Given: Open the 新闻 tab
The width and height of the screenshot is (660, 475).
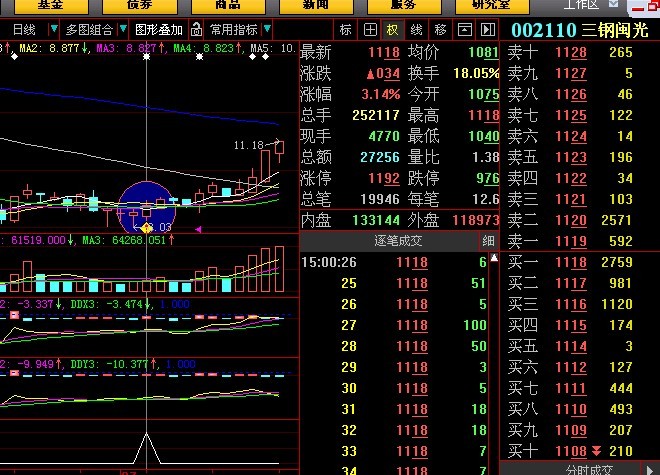Looking at the screenshot, I should coord(316,5).
